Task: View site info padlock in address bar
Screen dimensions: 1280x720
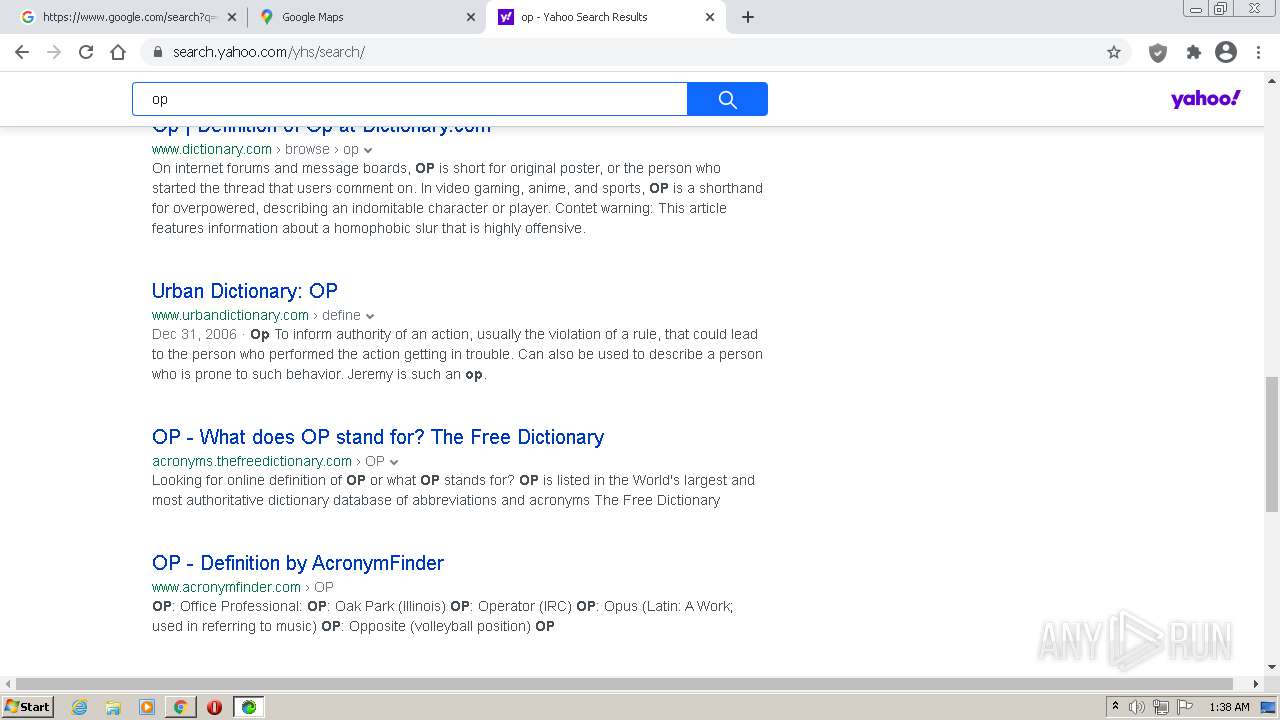Action: point(157,52)
